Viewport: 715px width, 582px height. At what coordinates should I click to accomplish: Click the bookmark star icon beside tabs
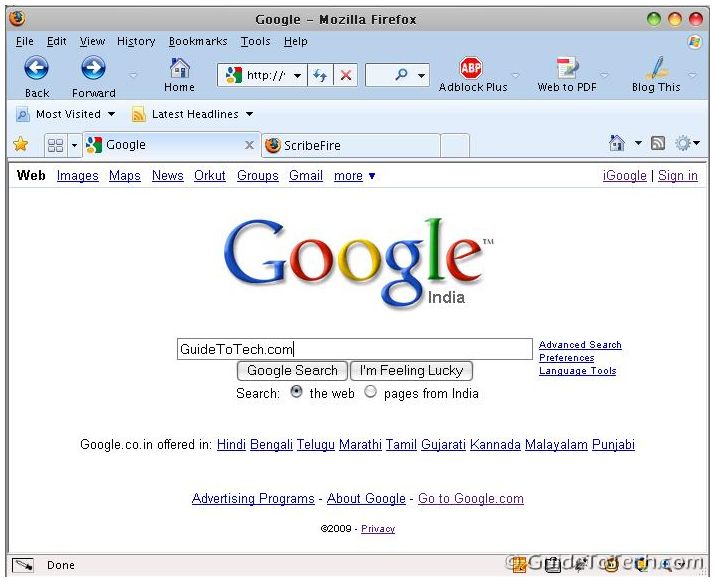click(21, 144)
